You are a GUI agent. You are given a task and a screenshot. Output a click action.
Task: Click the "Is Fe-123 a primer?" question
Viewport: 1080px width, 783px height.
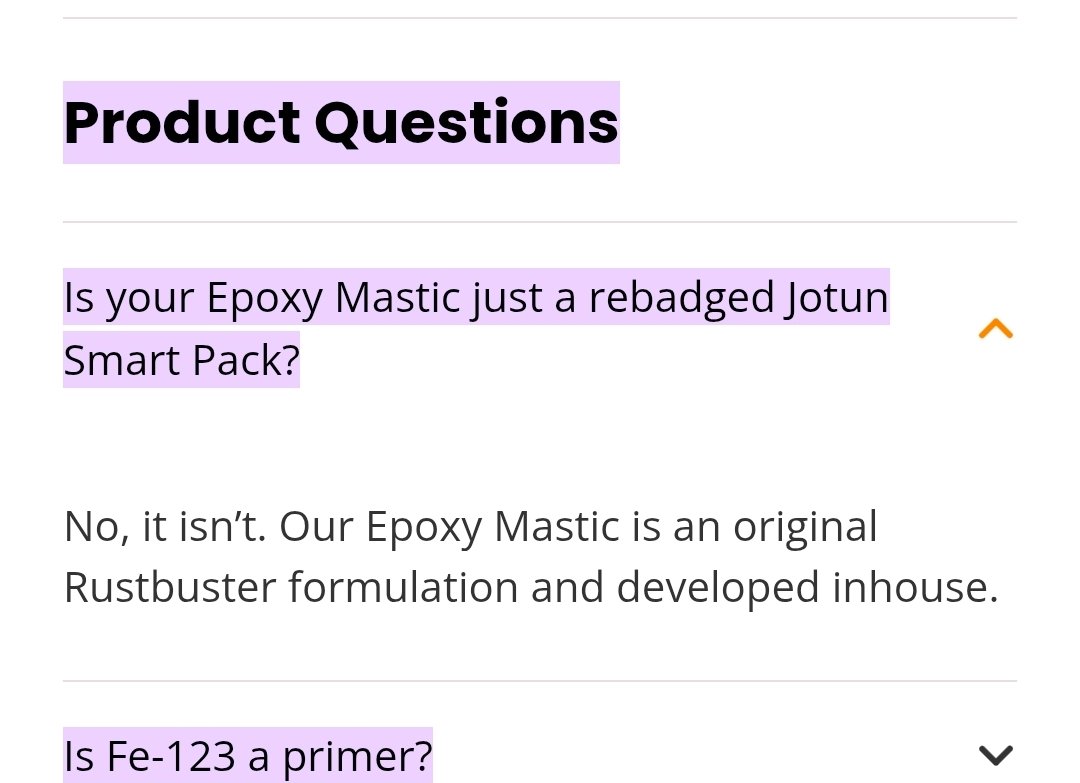click(x=248, y=756)
